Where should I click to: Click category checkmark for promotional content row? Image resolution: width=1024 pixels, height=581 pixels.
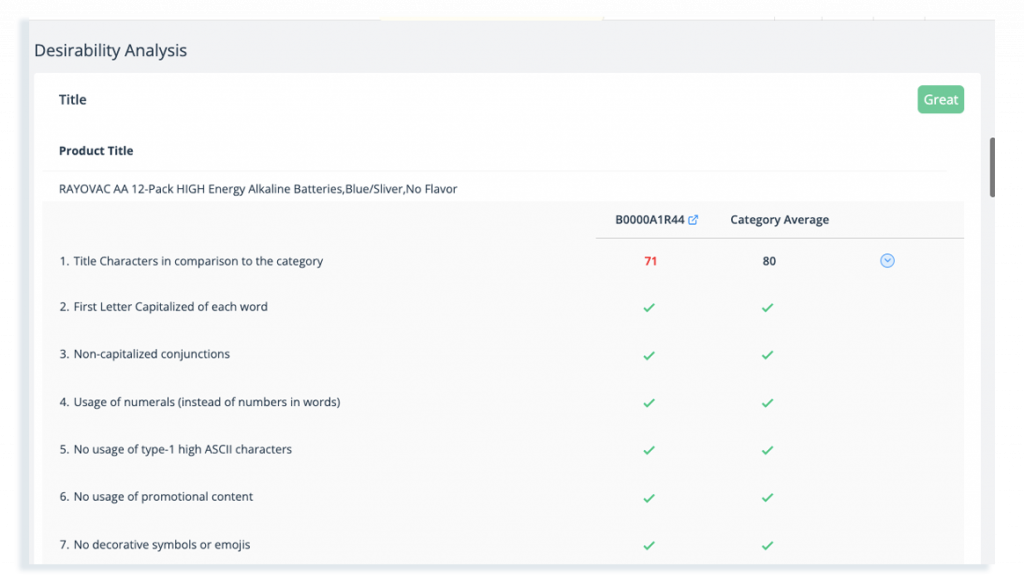coord(767,497)
